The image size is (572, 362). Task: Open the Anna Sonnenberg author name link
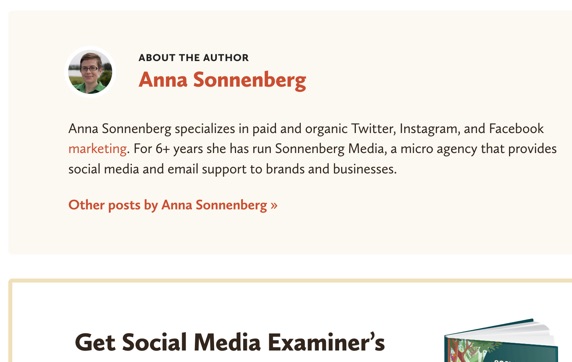pyautogui.click(x=222, y=80)
